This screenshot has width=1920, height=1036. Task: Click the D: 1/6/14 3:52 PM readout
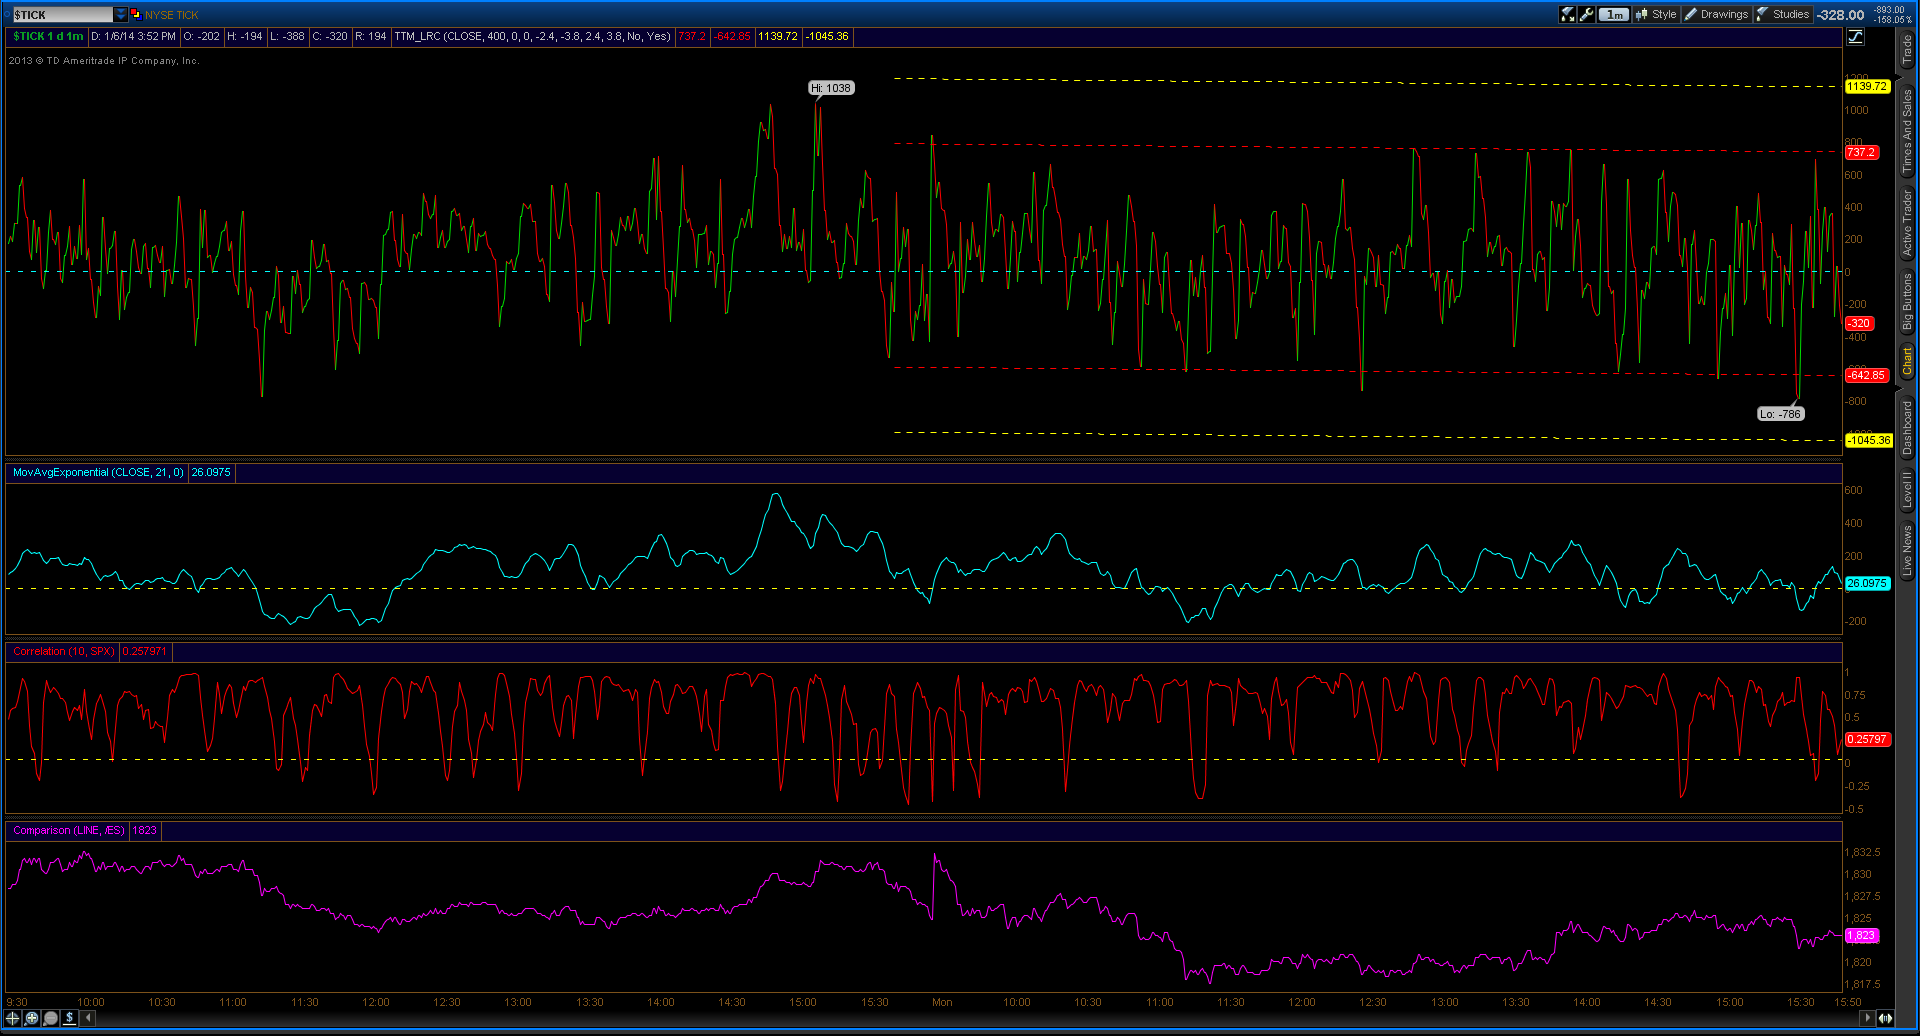(134, 36)
